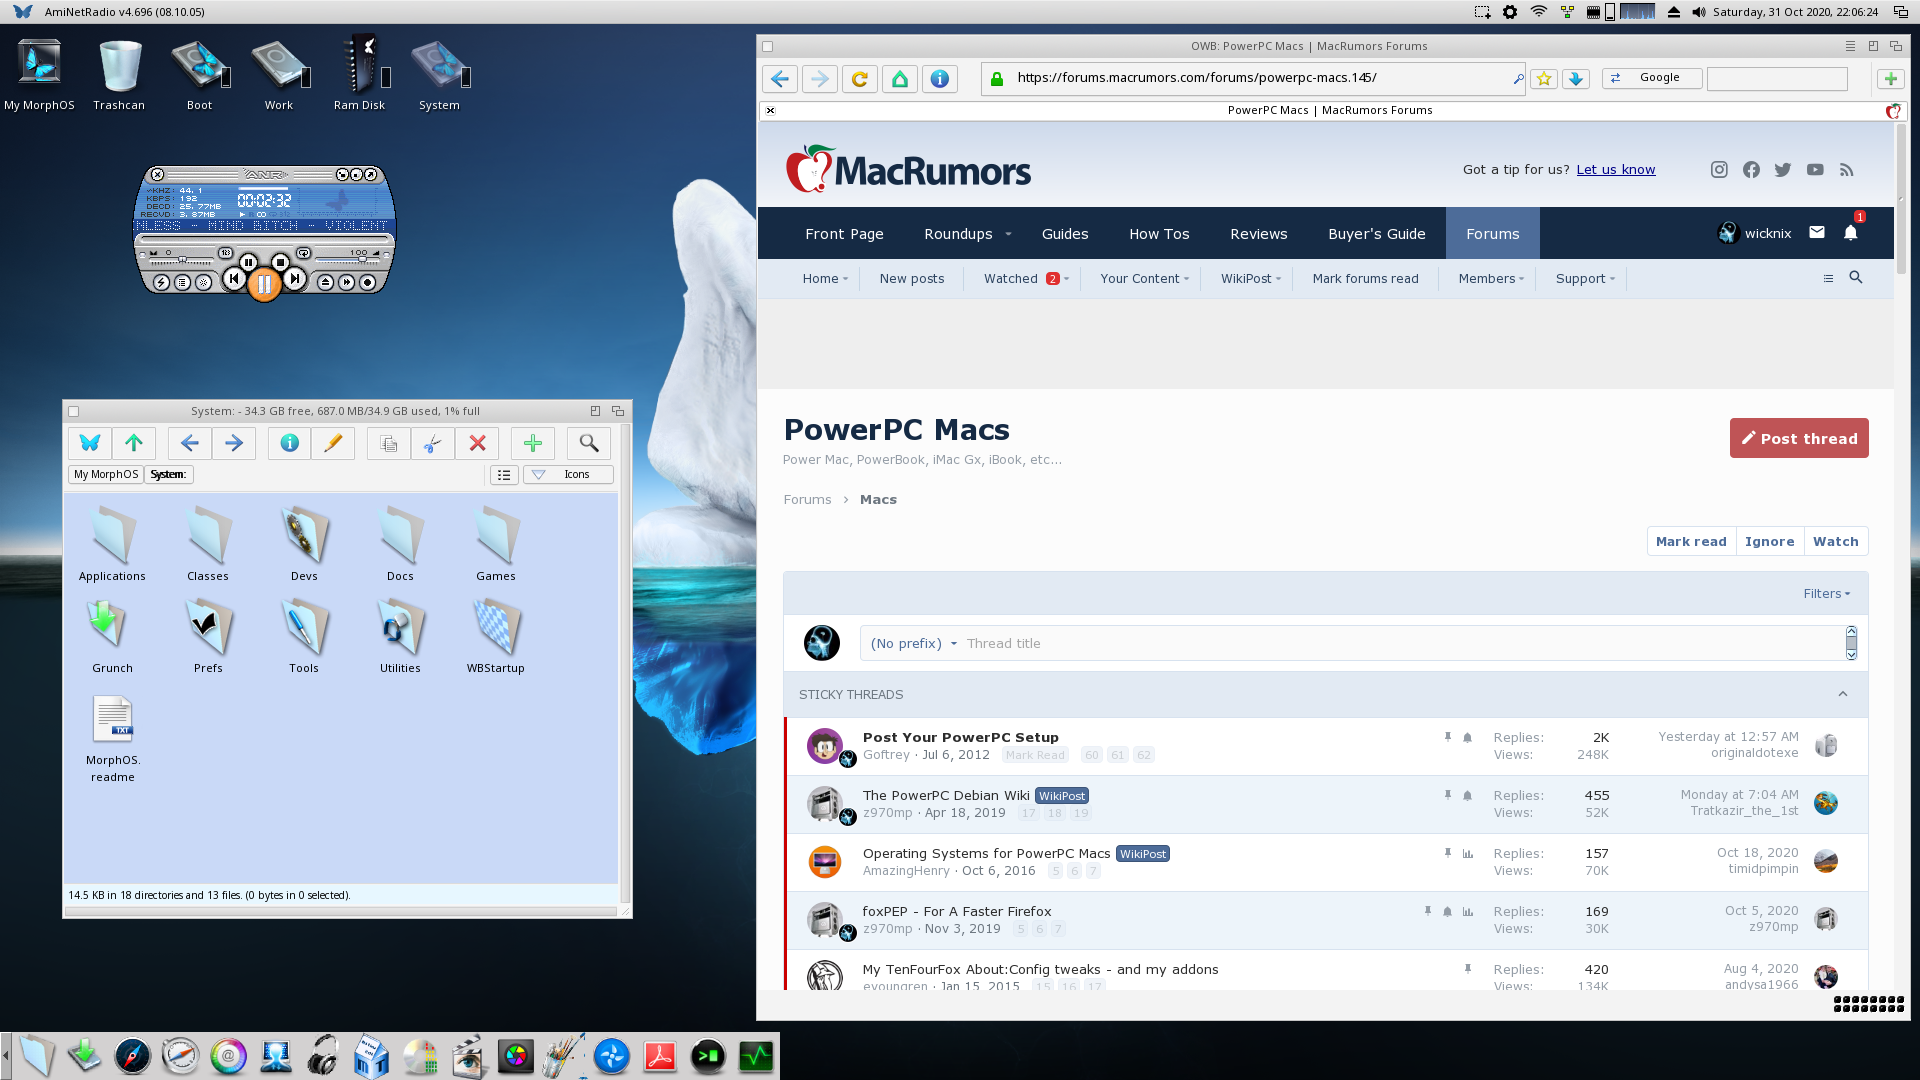Screen dimensions: 1920x1080
Task: Toggle shuffle mode in AmiNetRadio
Action: pos(225,253)
